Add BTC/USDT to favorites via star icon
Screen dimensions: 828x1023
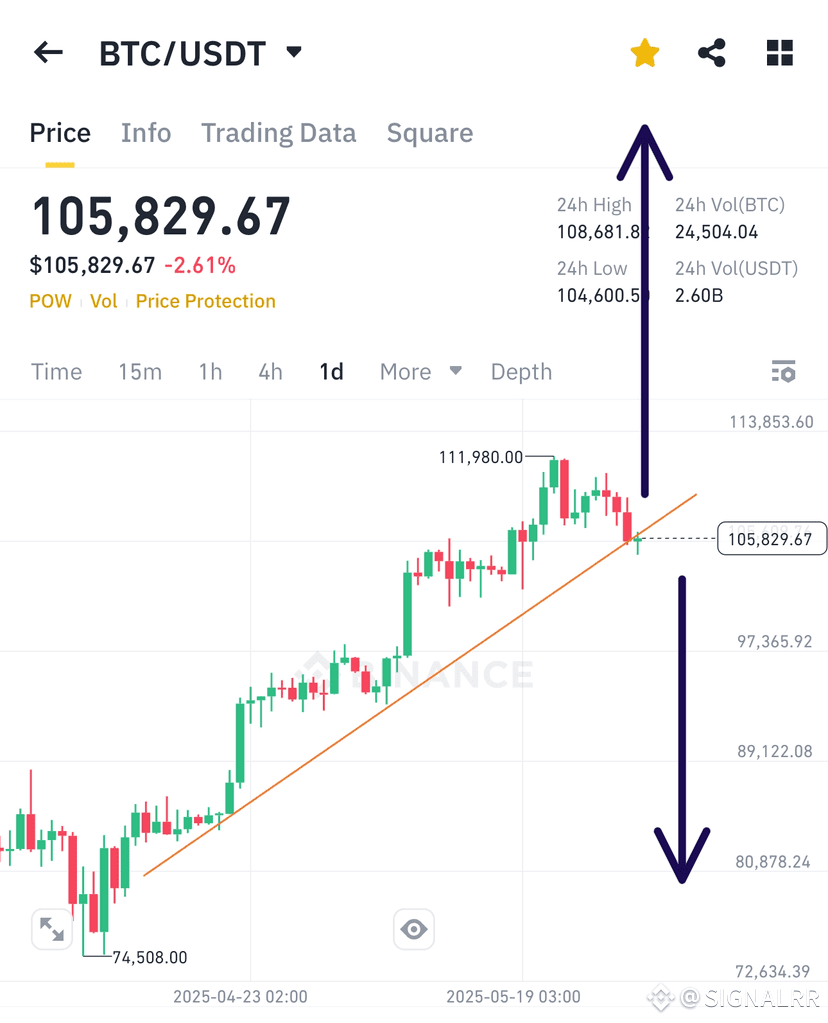pos(644,52)
